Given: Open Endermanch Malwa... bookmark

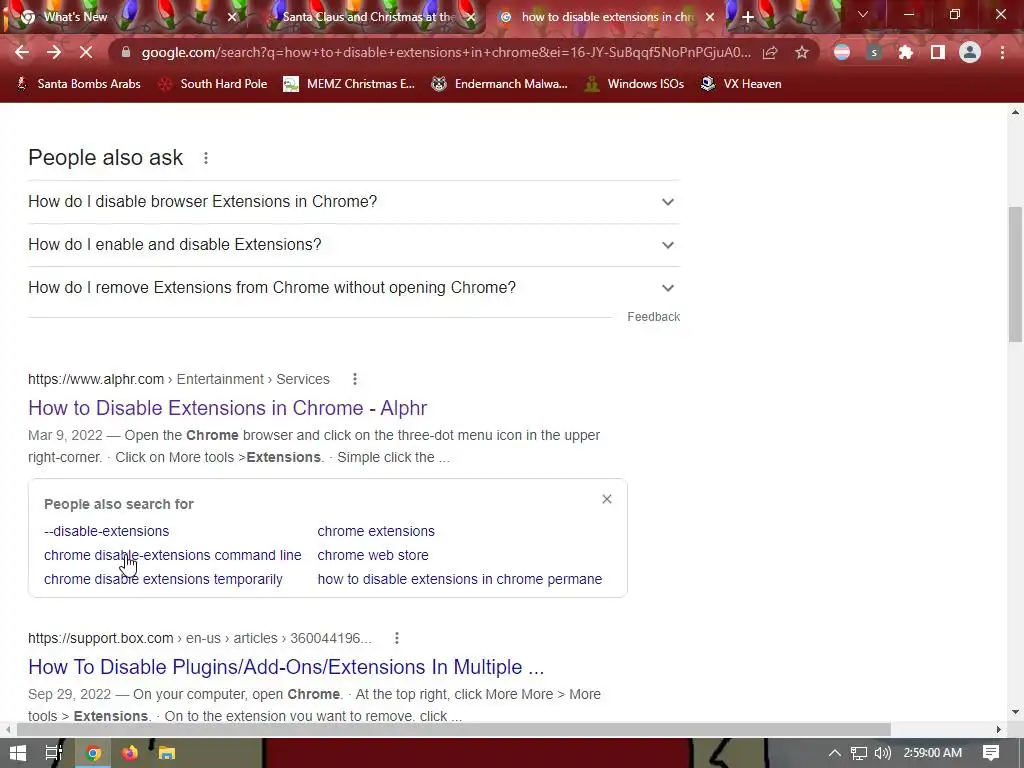Looking at the screenshot, I should (x=500, y=84).
